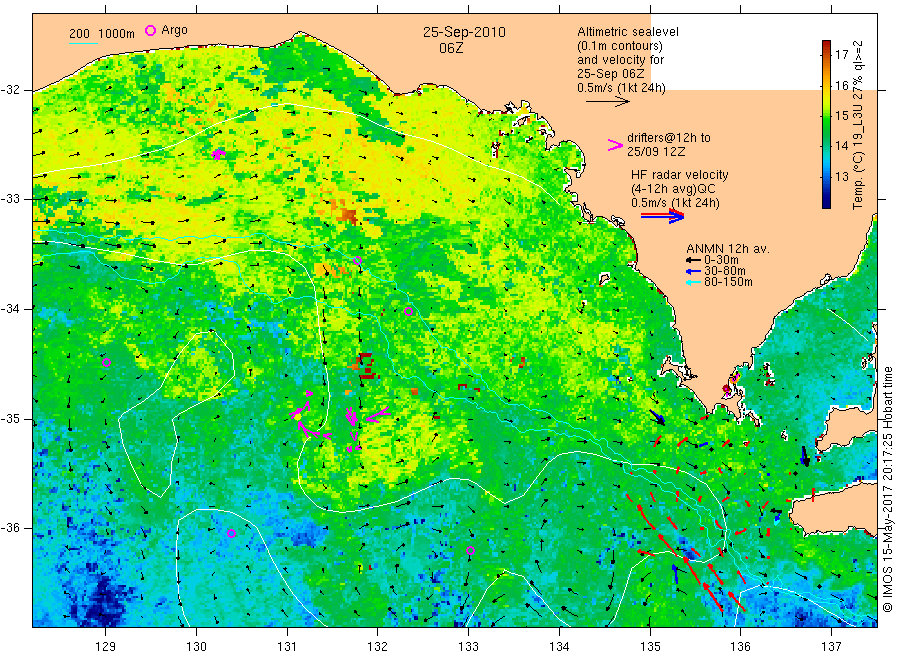Click the cyan isobath line sample under 200
Image resolution: width=900 pixels, height=660 pixels.
pyautogui.click(x=83, y=43)
